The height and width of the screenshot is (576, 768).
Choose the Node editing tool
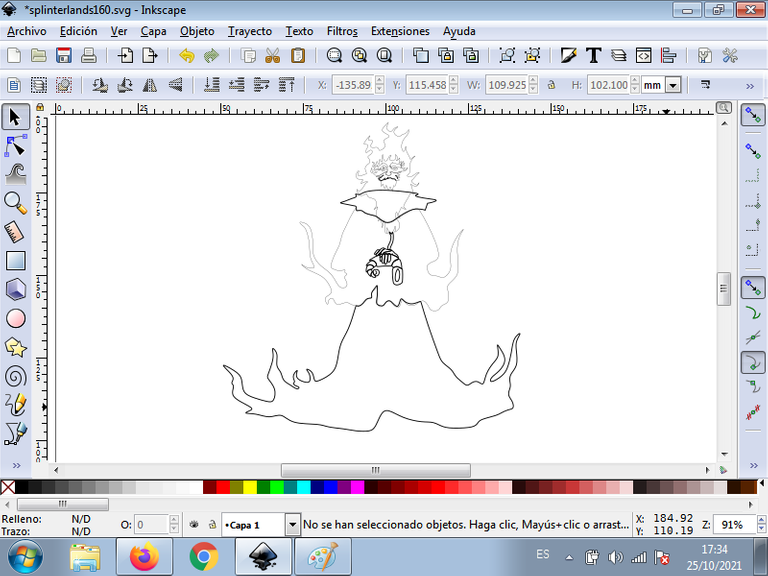point(15,146)
